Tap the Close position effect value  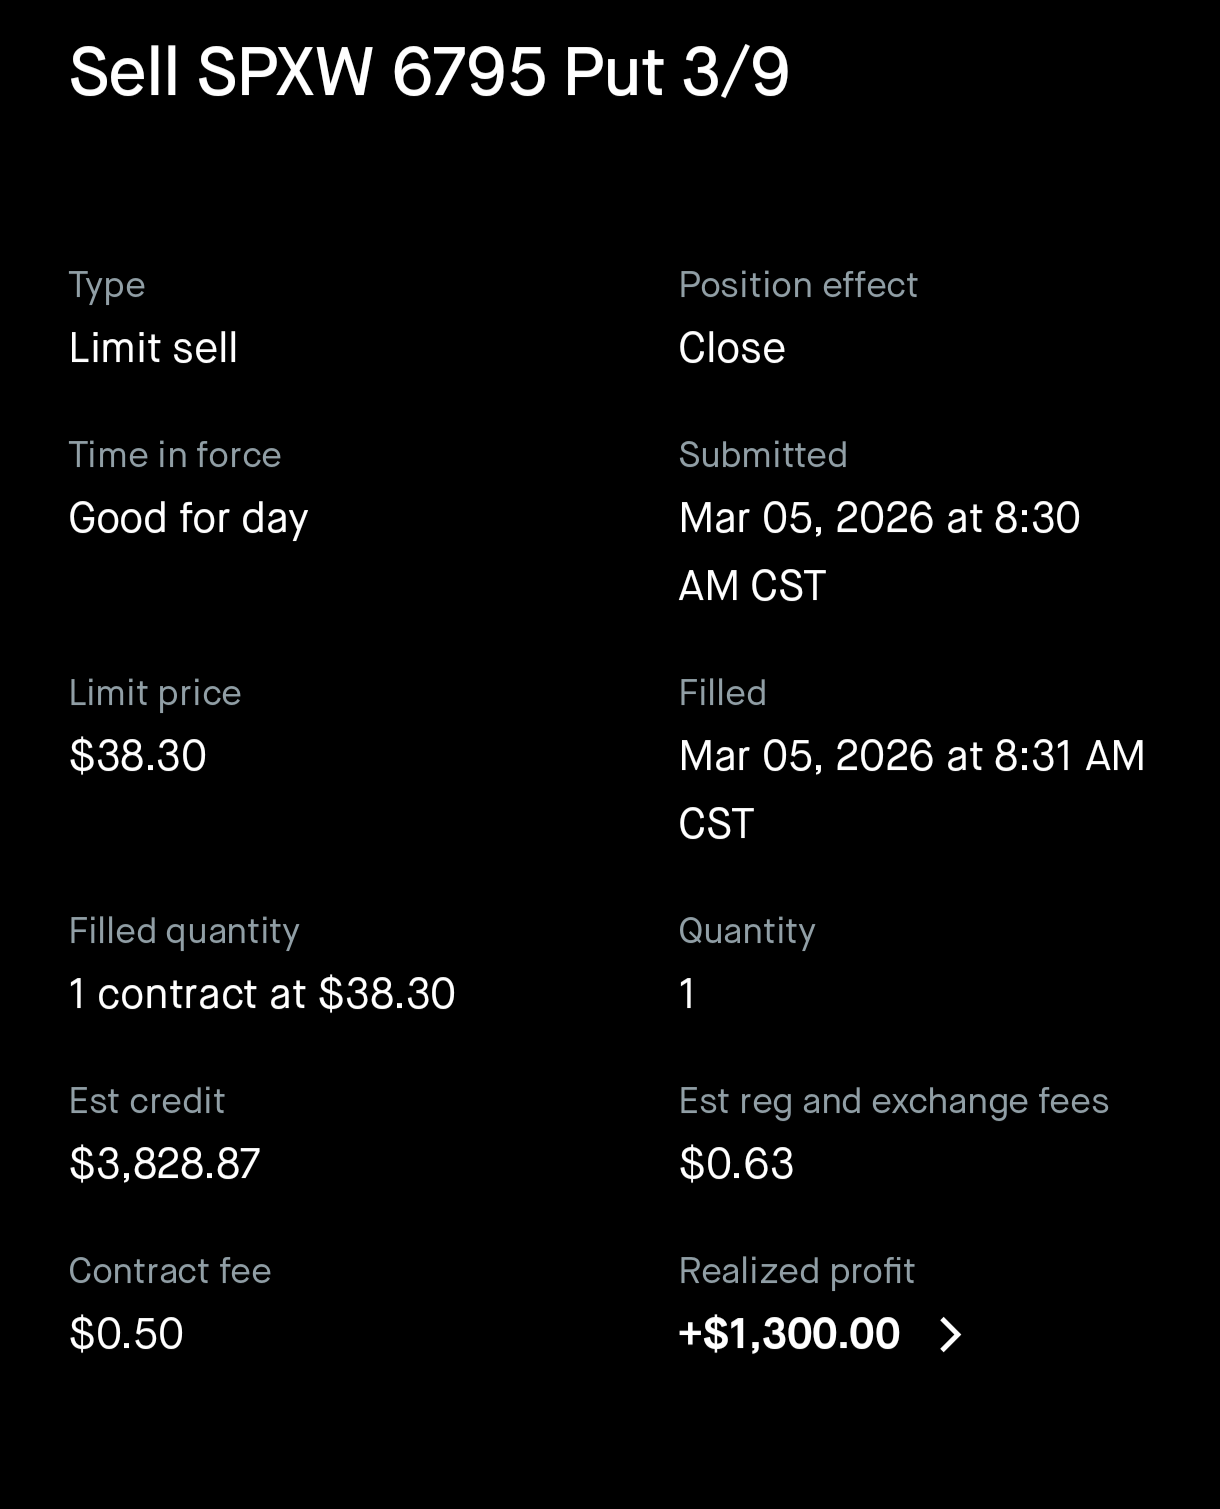pos(732,348)
